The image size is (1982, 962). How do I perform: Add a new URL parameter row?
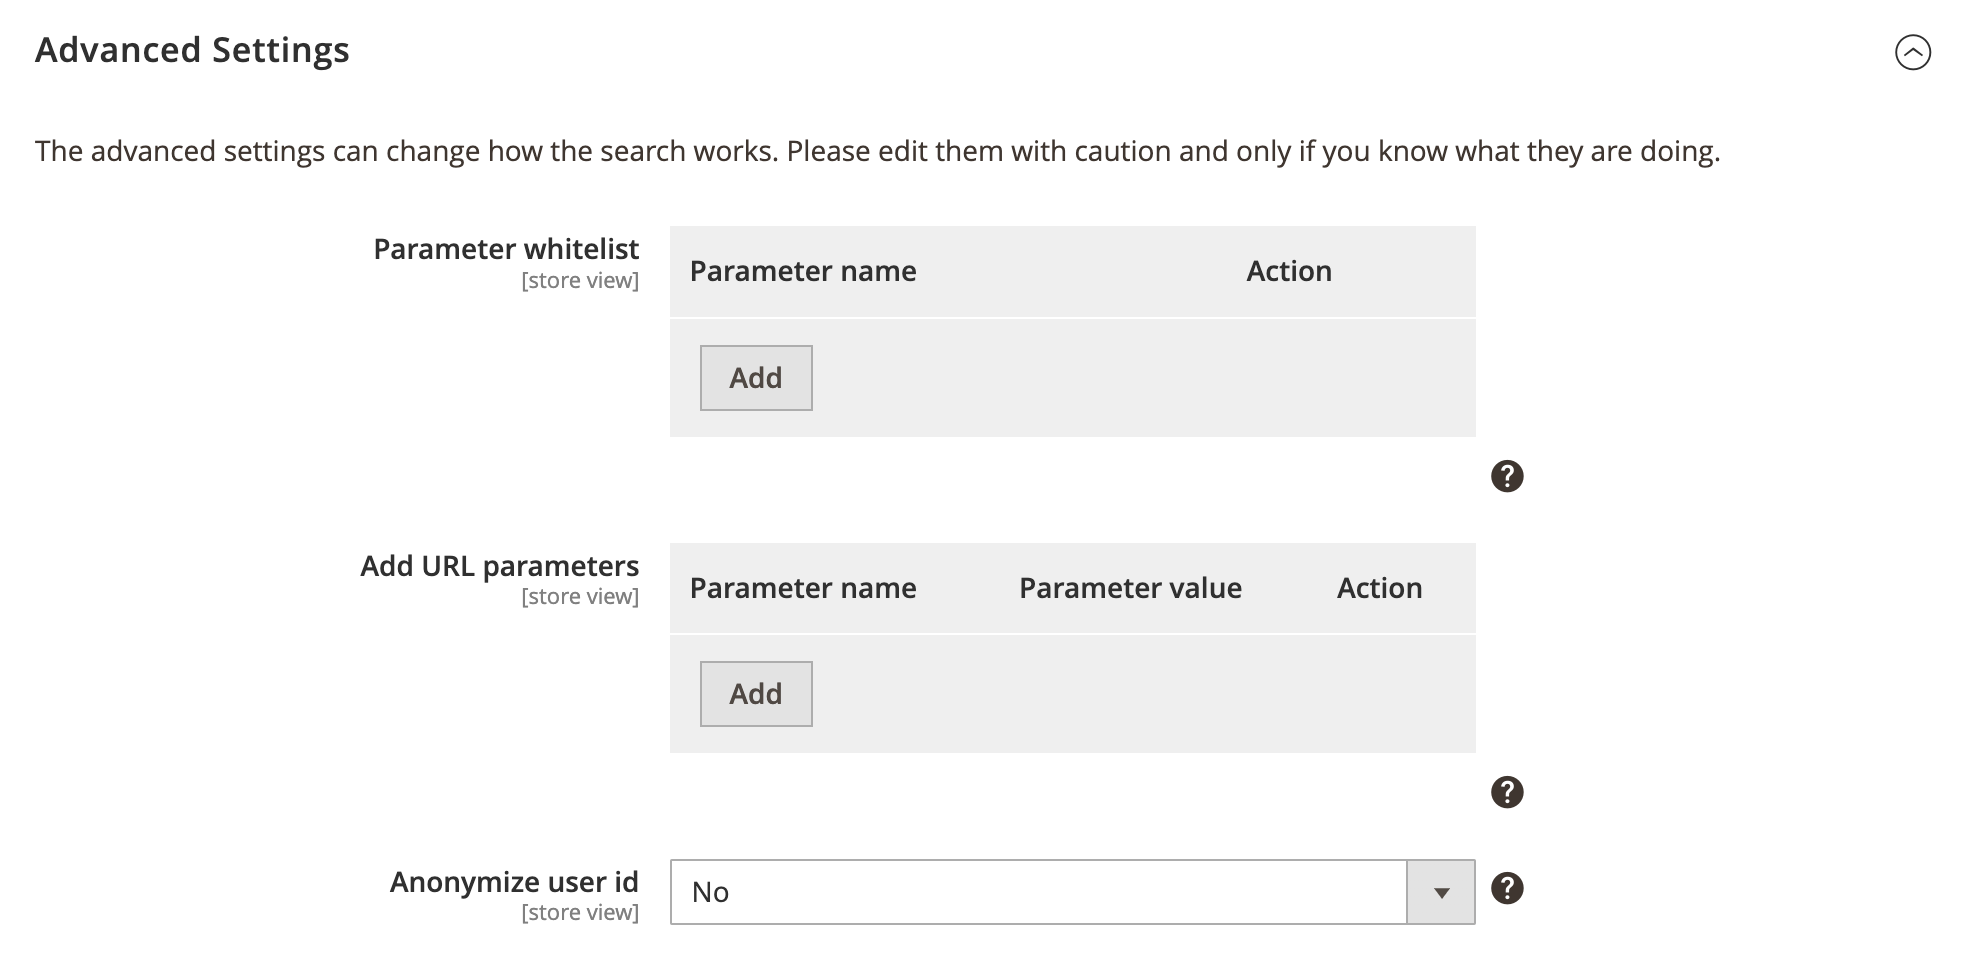pyautogui.click(x=755, y=693)
